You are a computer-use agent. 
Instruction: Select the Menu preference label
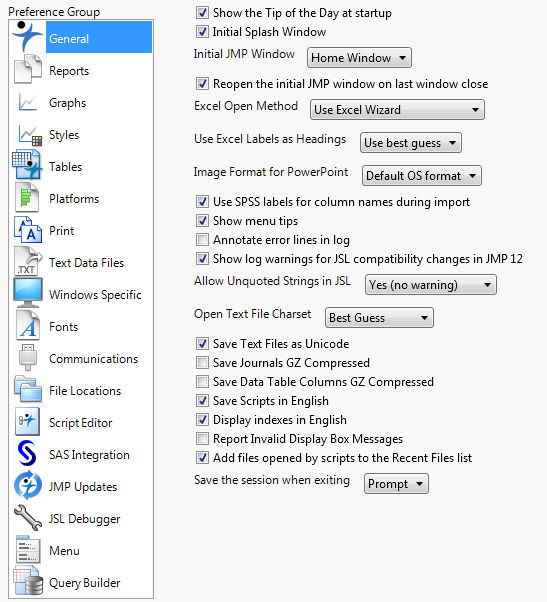click(64, 551)
